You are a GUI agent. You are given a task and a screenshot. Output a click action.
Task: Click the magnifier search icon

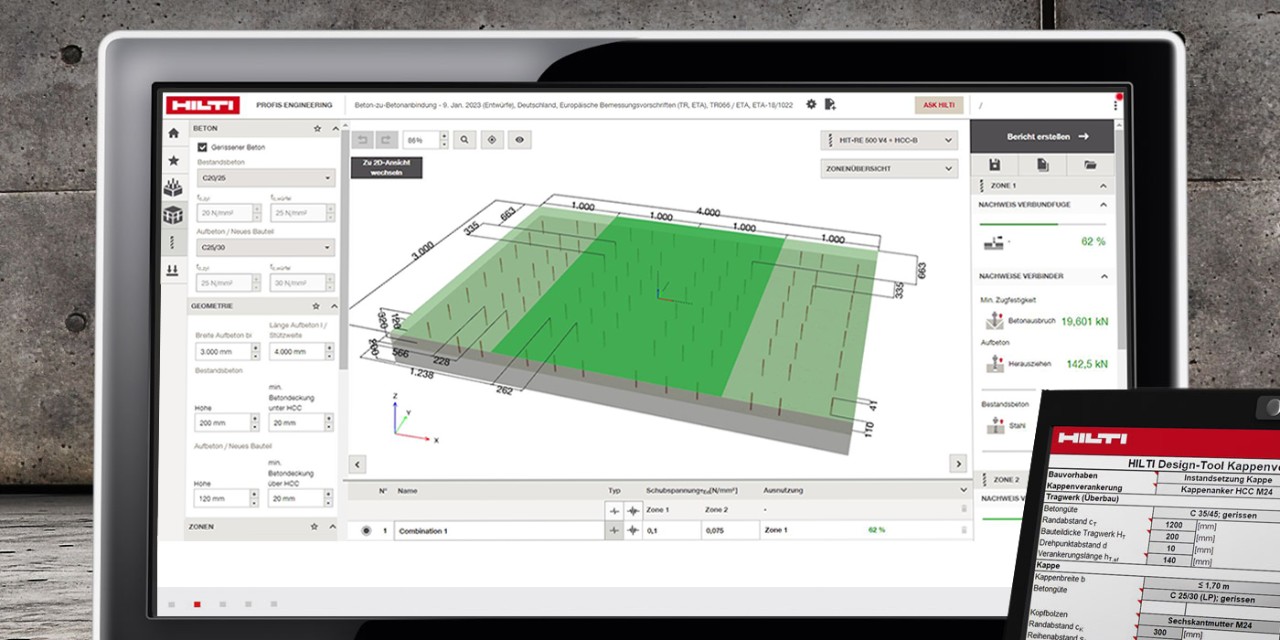click(464, 140)
